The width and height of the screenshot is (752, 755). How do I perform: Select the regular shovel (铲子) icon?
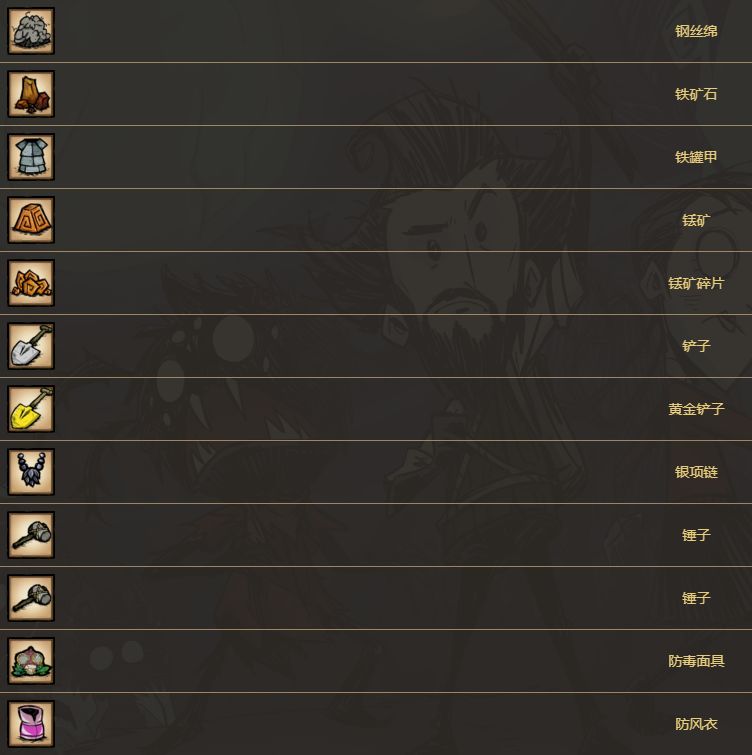pos(31,346)
